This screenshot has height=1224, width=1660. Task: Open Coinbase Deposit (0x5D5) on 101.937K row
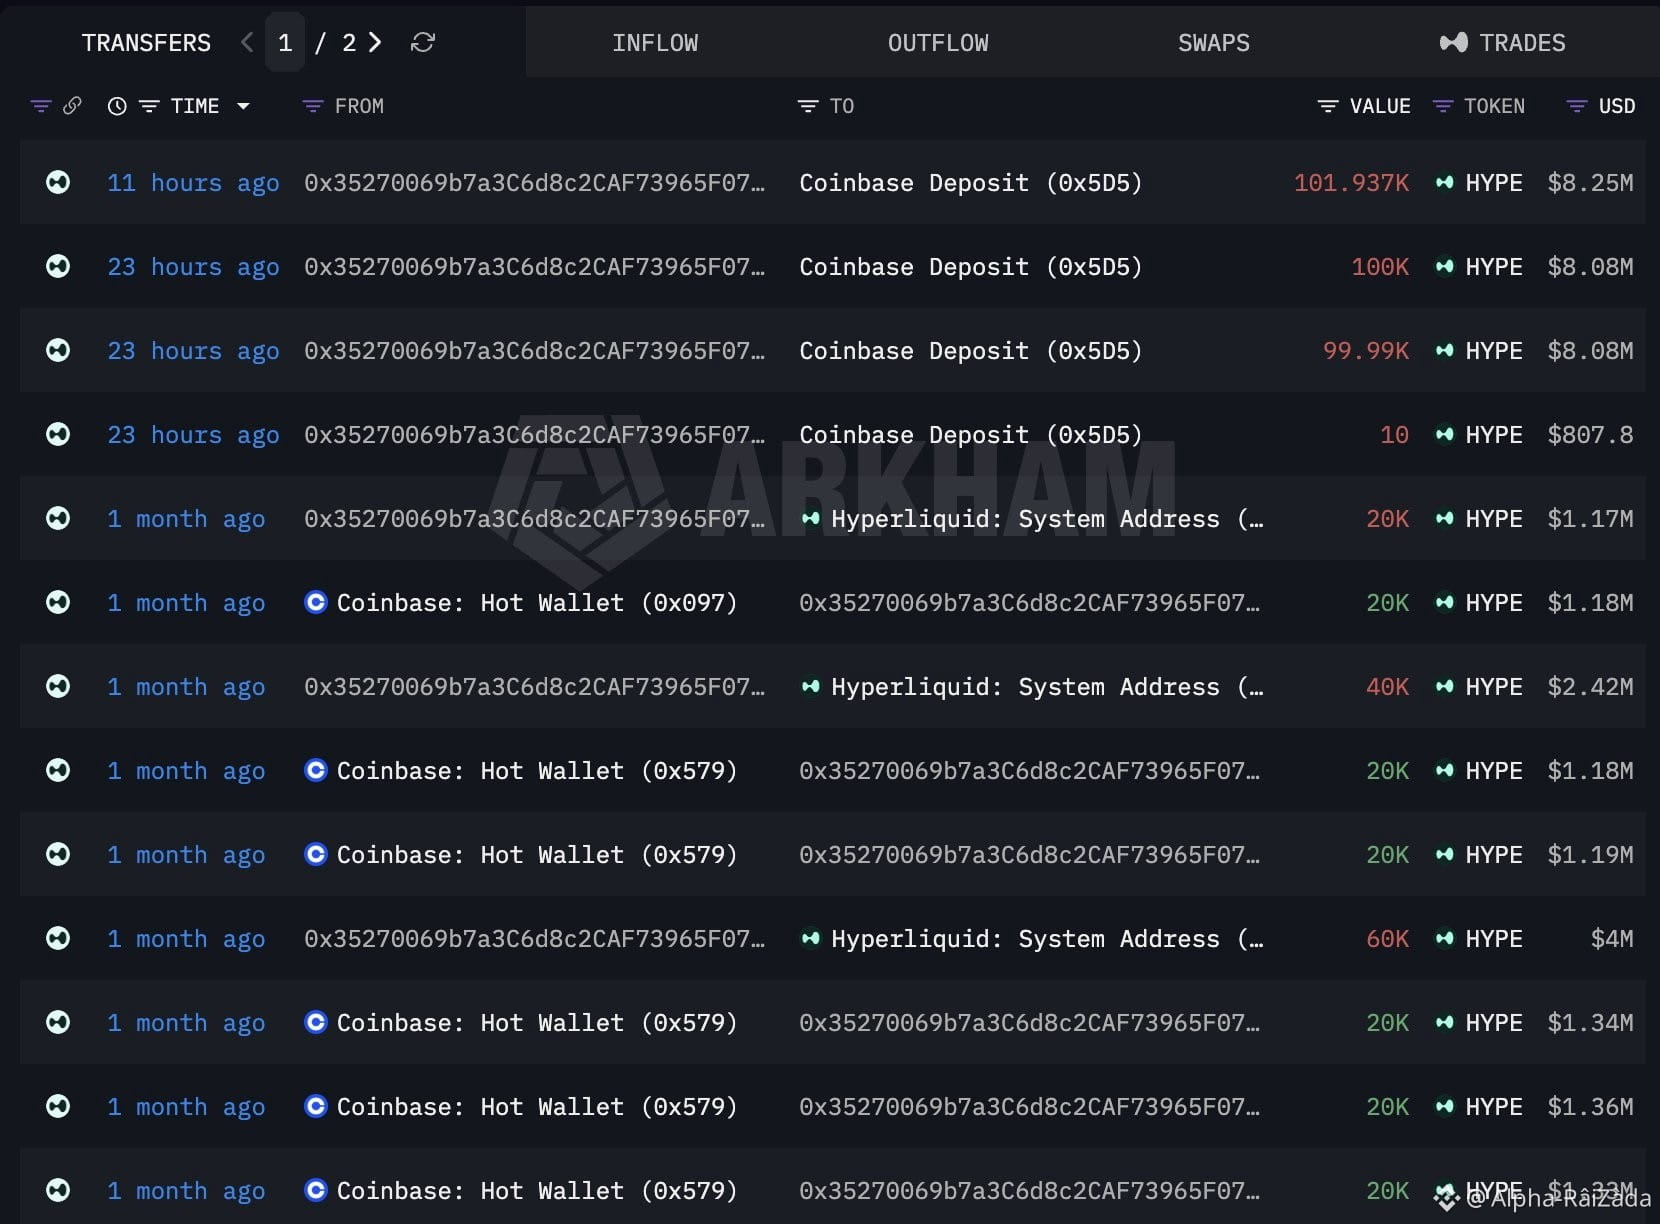pyautogui.click(x=970, y=183)
